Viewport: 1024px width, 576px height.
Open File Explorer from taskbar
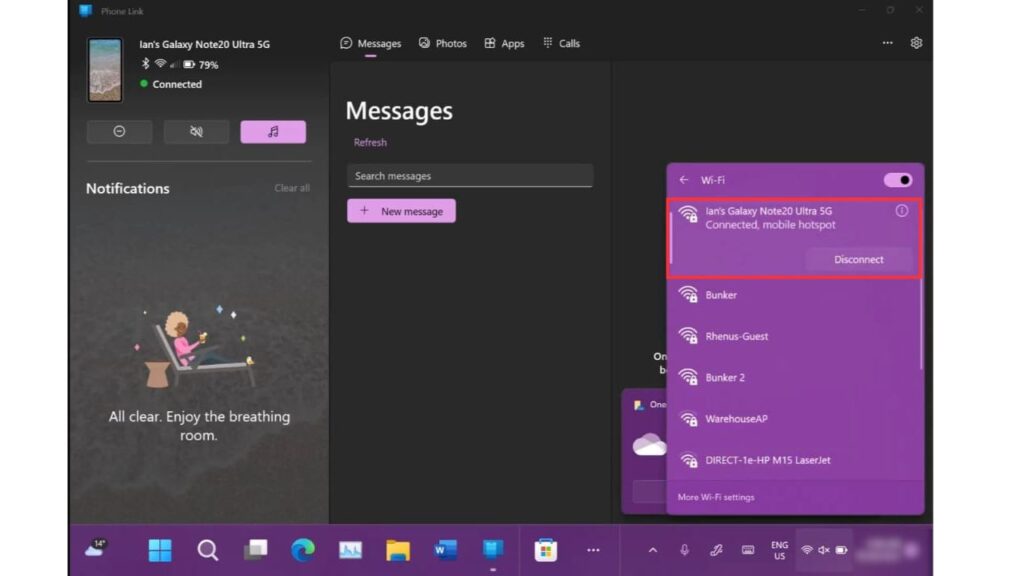398,551
